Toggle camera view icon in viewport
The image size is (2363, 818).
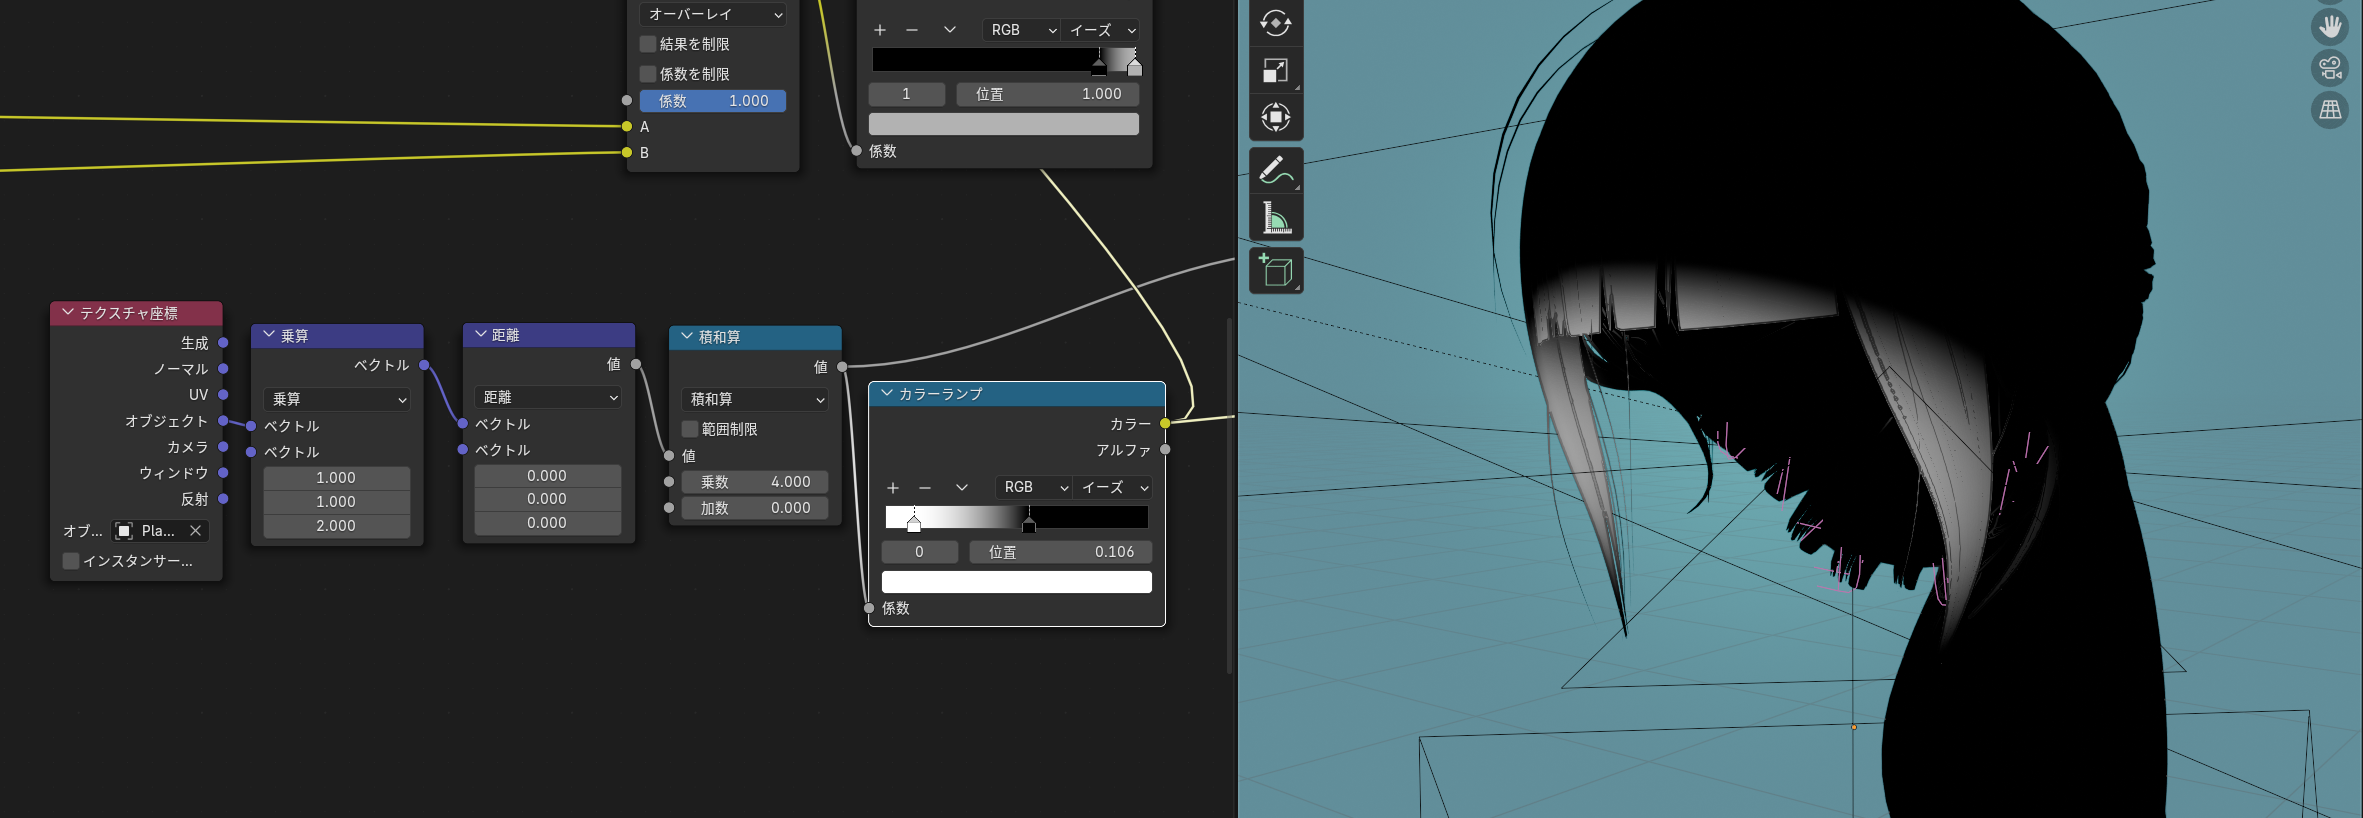pyautogui.click(x=2330, y=68)
